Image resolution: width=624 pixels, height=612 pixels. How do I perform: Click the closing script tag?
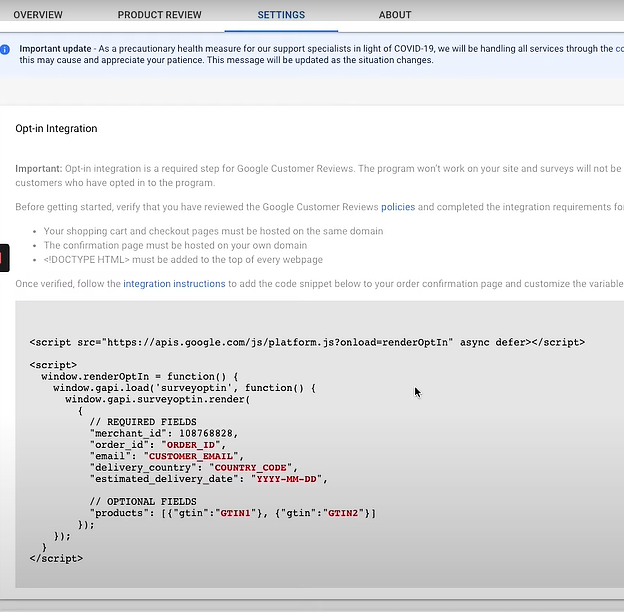click(56, 559)
